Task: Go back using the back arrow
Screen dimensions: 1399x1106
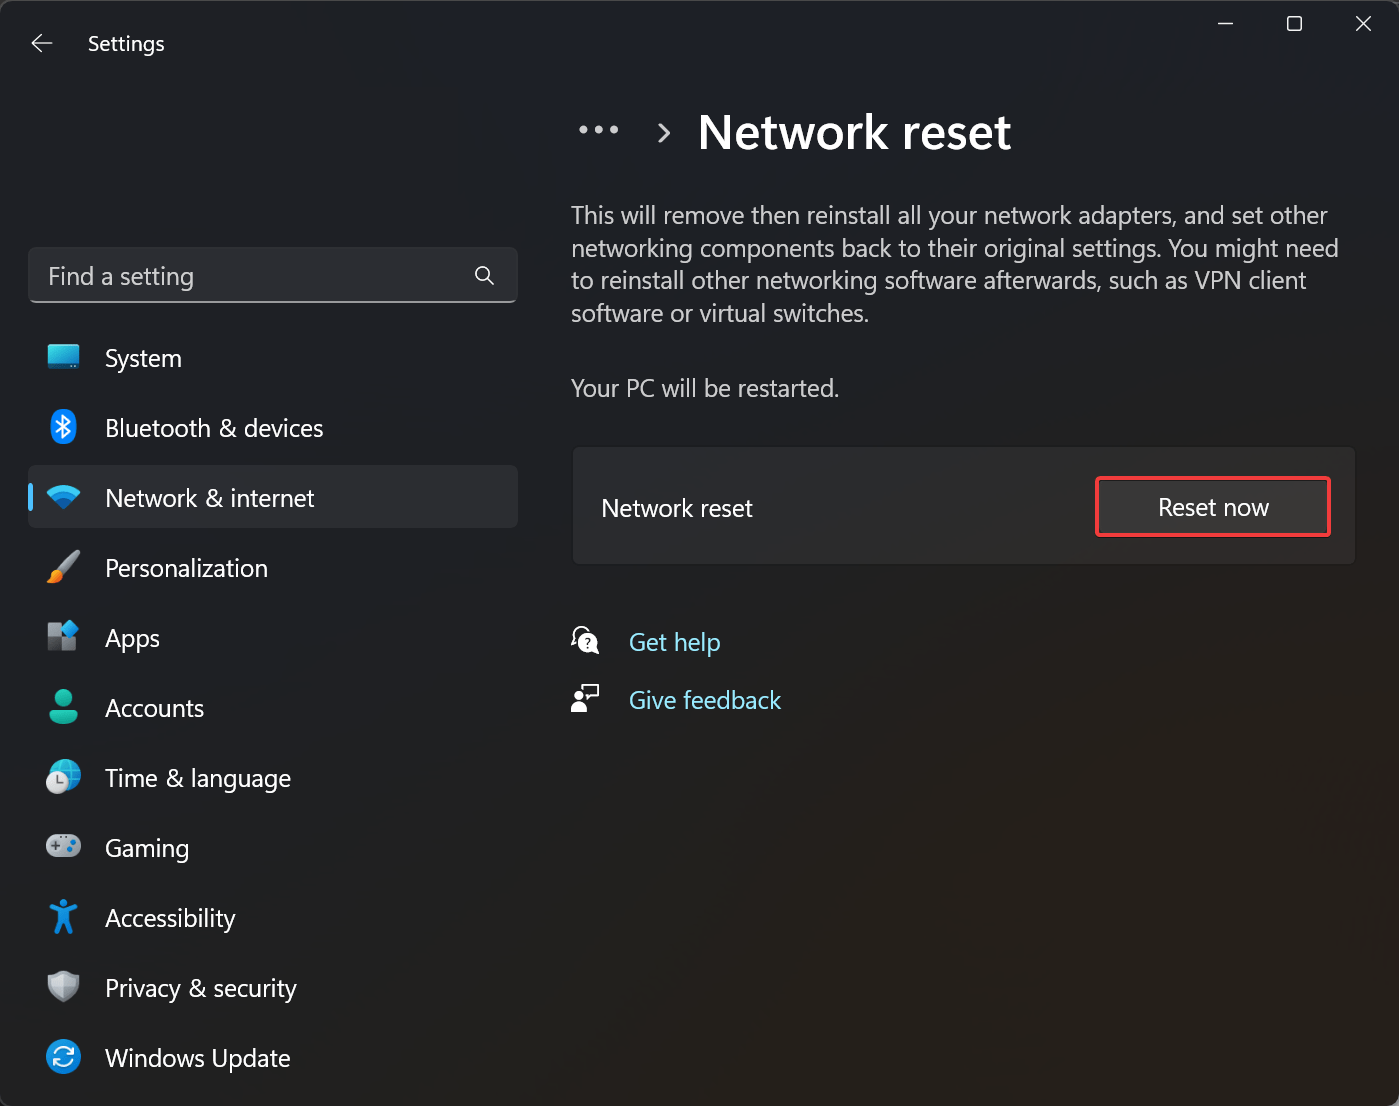Action: coord(41,43)
